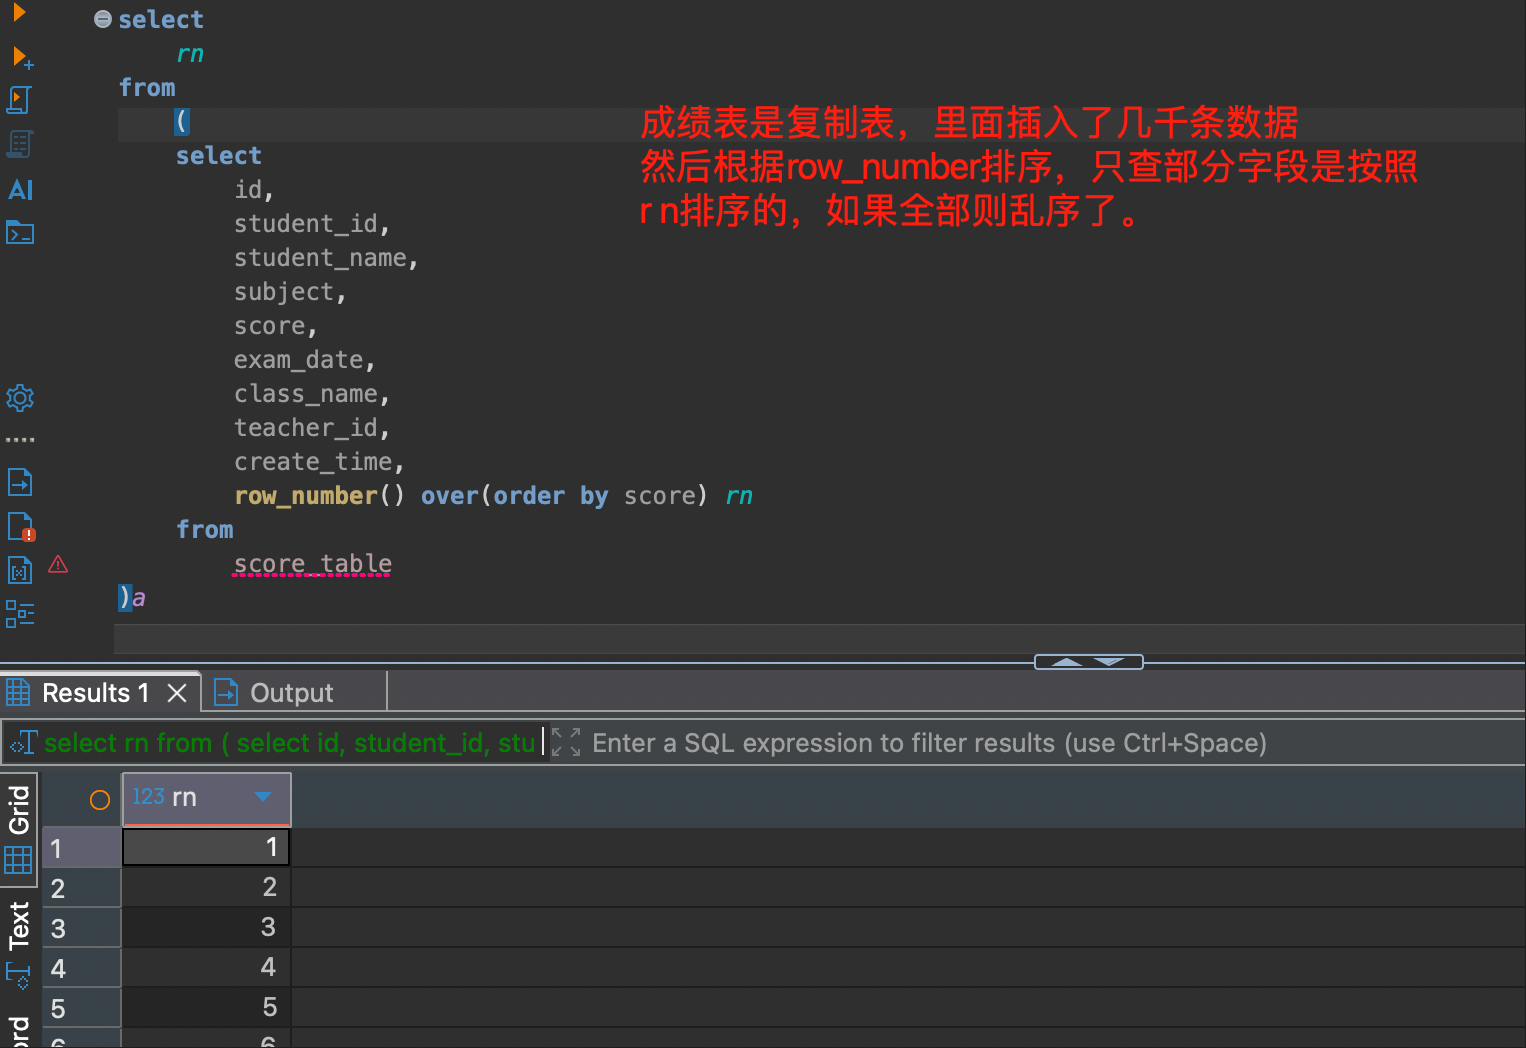Maximize results panel with up arrow
The height and width of the screenshot is (1048, 1526).
(x=1067, y=662)
